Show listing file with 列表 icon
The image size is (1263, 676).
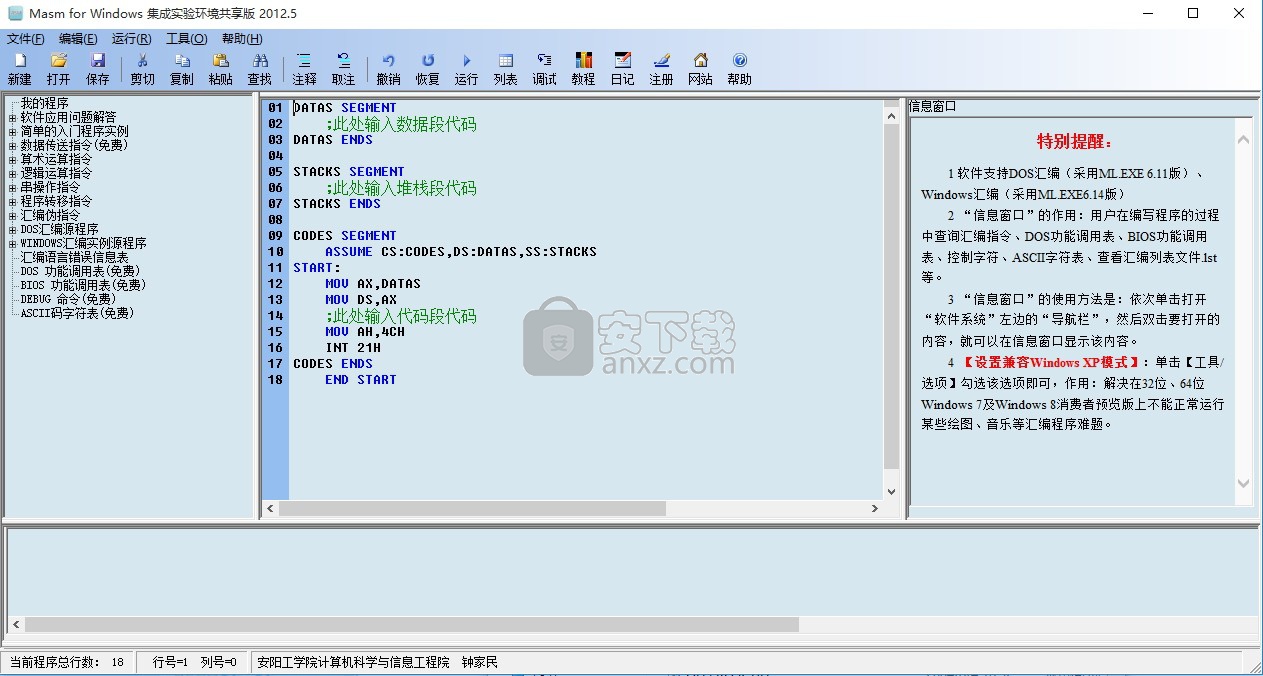(x=505, y=69)
